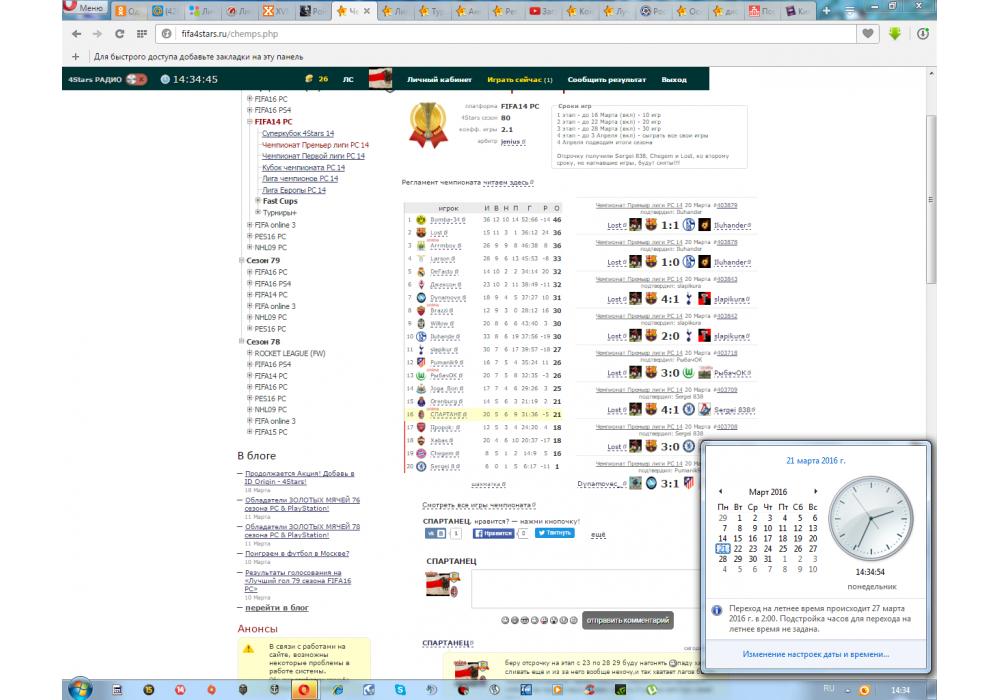Go to next month in calendar
This screenshot has height=700, width=1000.
click(816, 492)
